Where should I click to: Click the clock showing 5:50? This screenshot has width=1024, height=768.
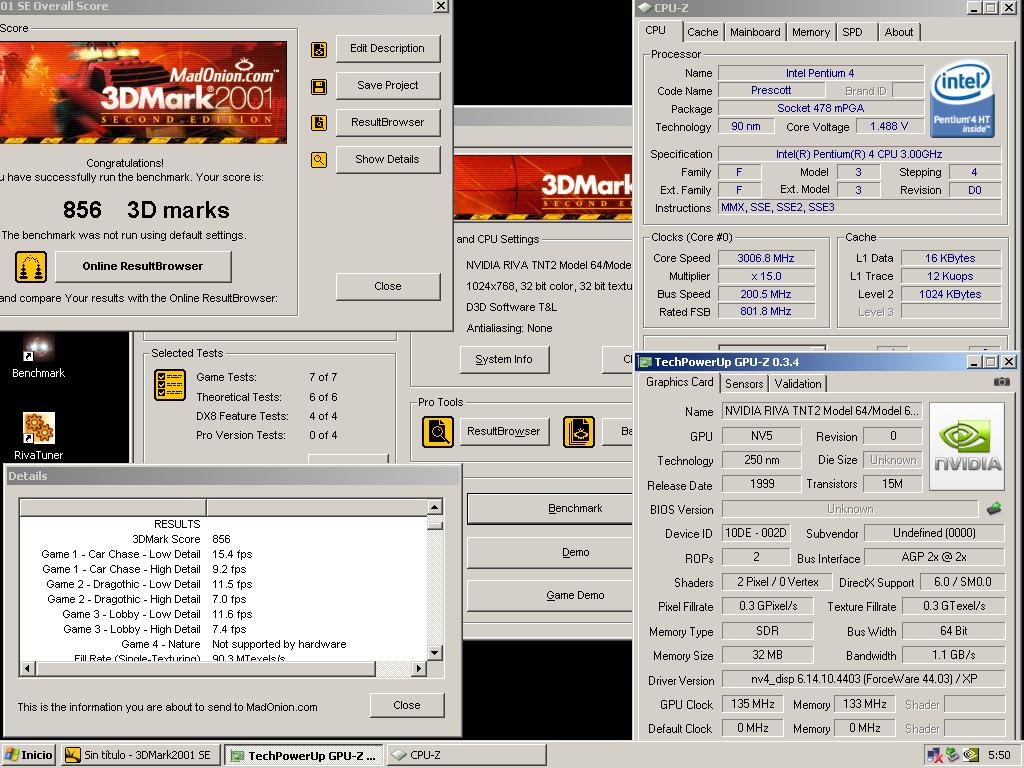pos(999,755)
